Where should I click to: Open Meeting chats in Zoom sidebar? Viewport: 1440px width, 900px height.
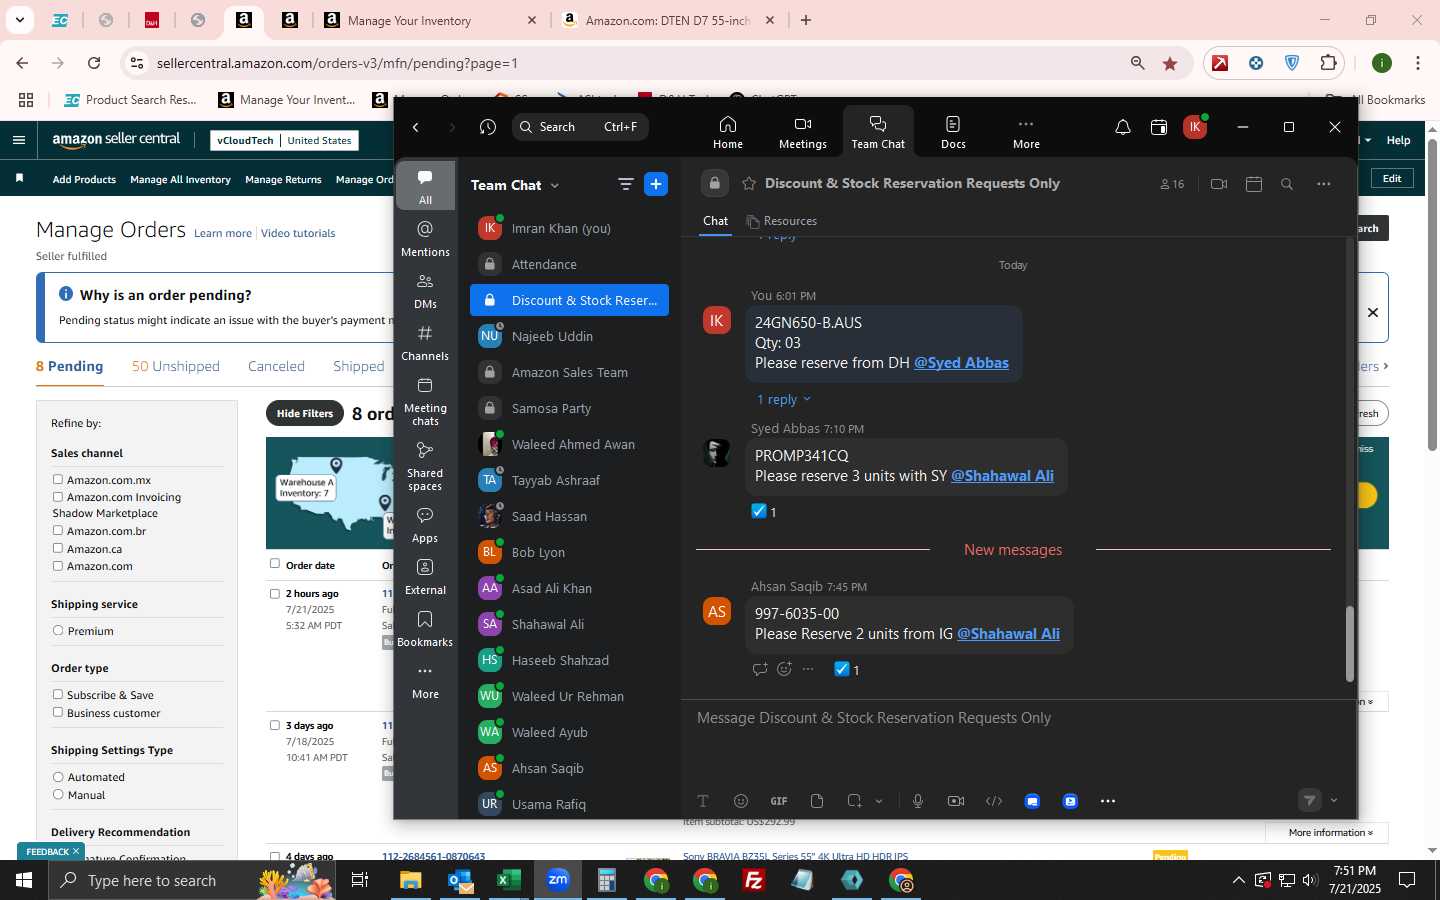[x=425, y=400]
